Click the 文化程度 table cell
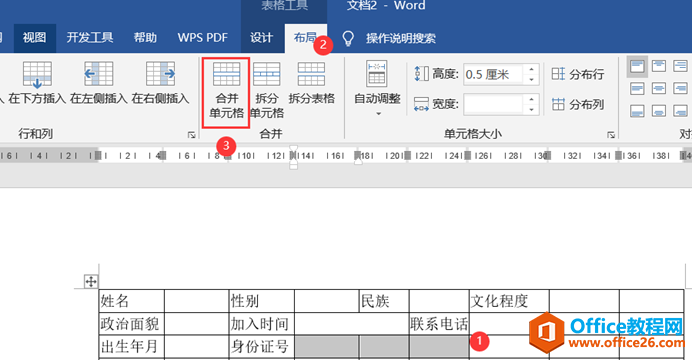This screenshot has height=360, width=692. click(x=509, y=301)
